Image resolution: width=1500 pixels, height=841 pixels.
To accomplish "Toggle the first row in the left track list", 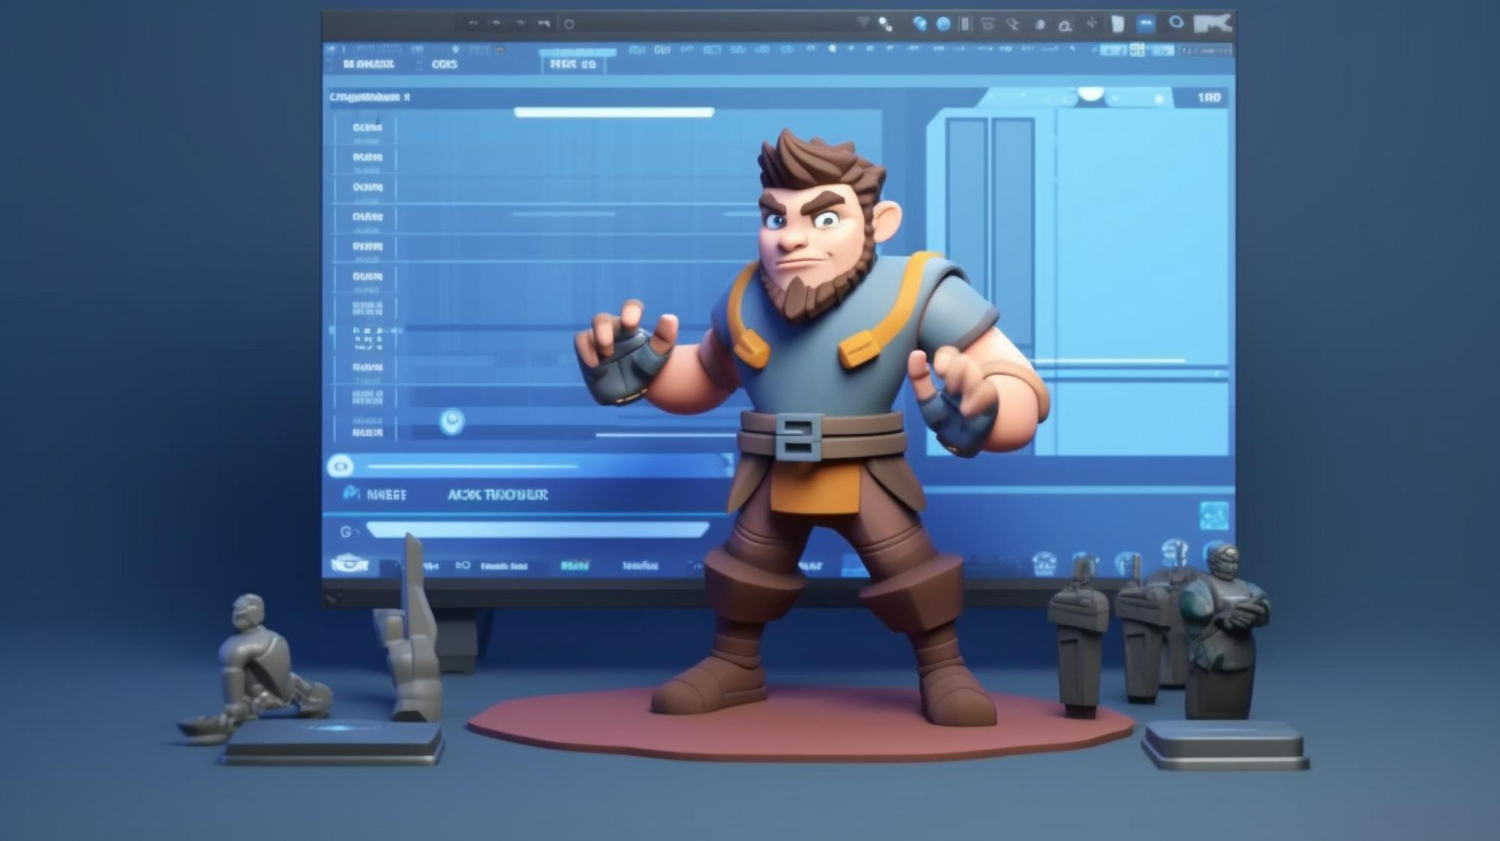I will tap(367, 128).
